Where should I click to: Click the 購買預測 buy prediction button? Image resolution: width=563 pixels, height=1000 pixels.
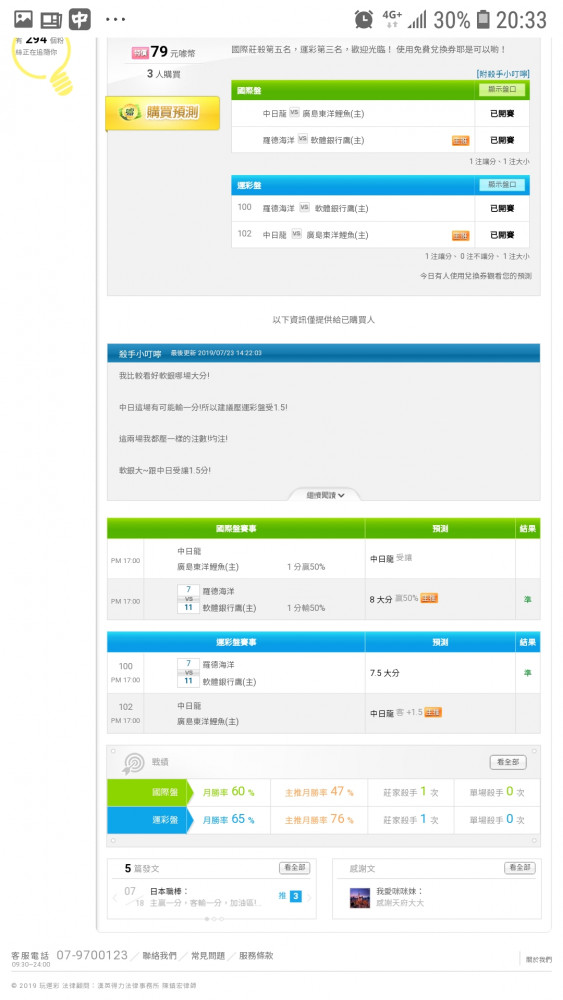pos(163,113)
